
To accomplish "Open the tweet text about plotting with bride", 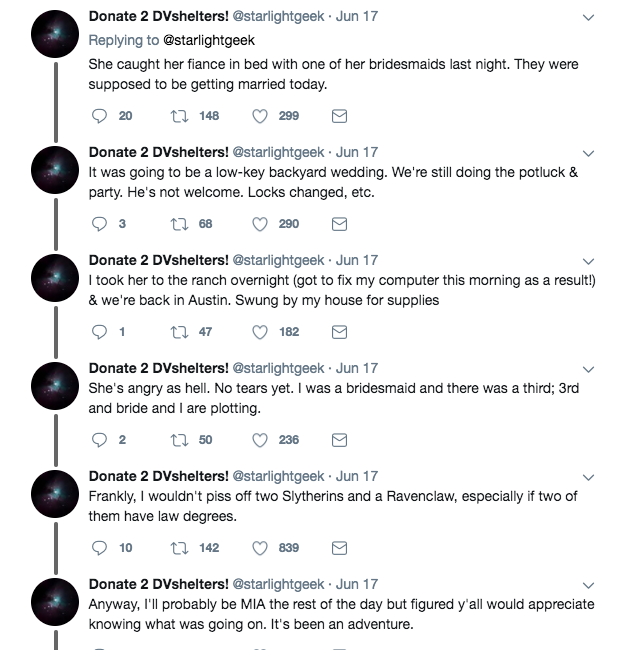I will coord(333,398).
